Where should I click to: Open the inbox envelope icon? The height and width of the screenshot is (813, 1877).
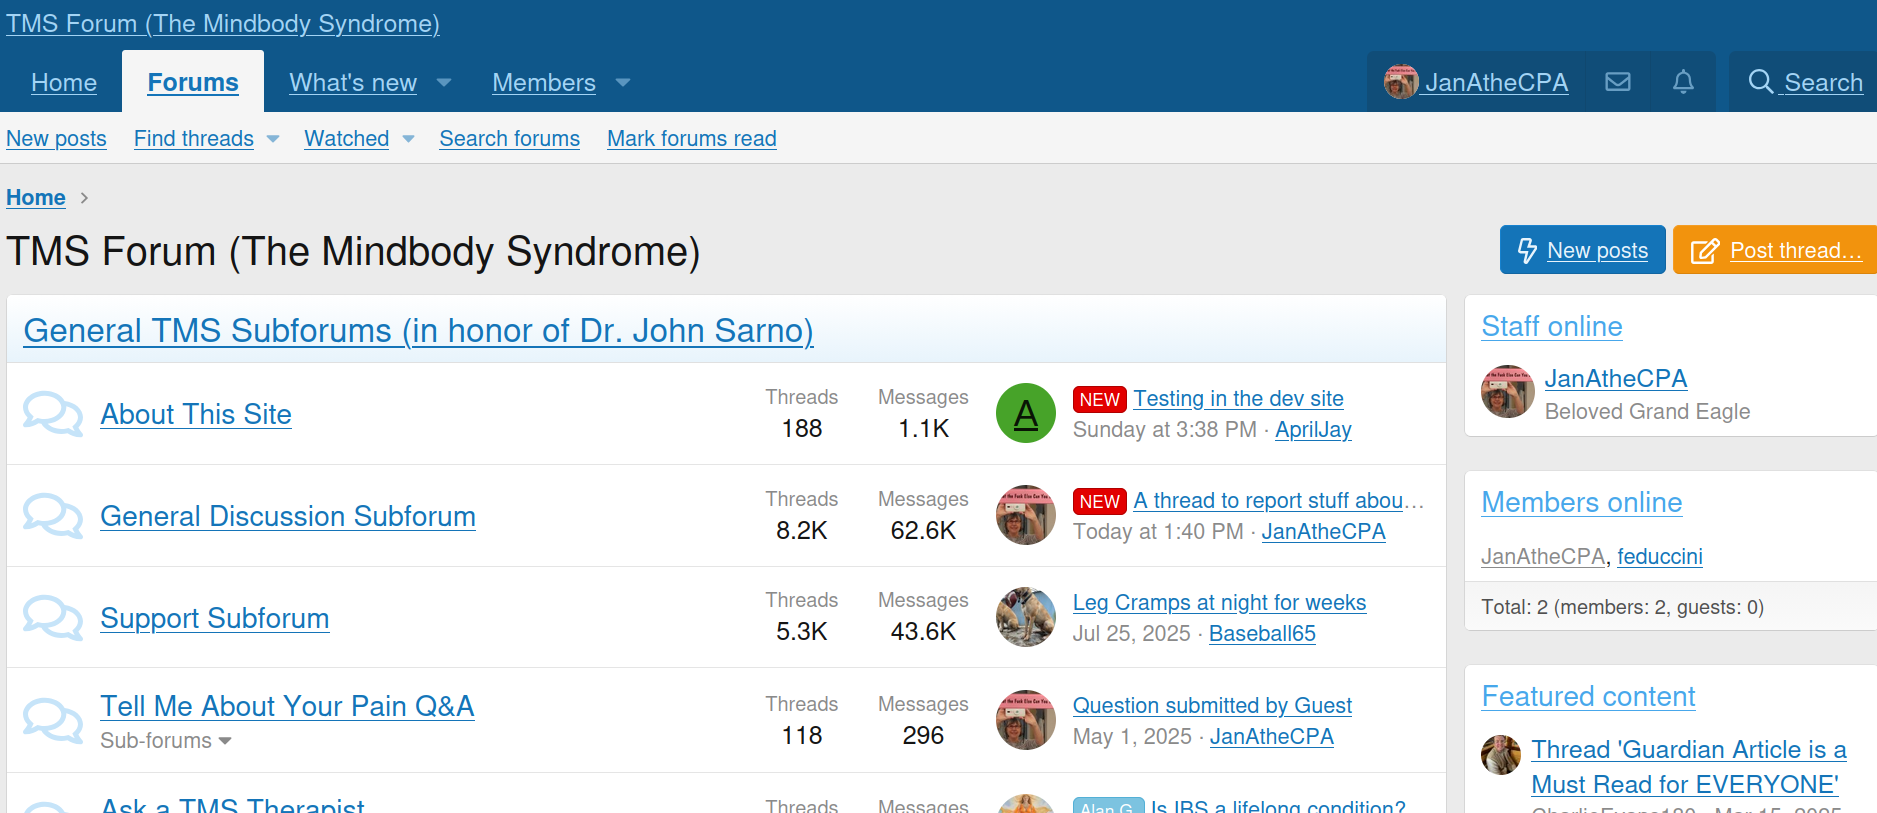tap(1617, 82)
